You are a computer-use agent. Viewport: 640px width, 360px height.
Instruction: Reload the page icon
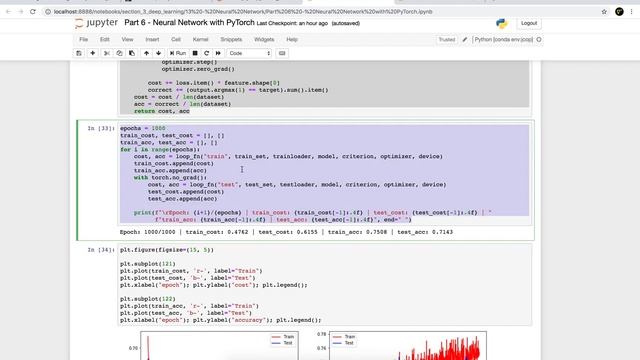tap(33, 12)
